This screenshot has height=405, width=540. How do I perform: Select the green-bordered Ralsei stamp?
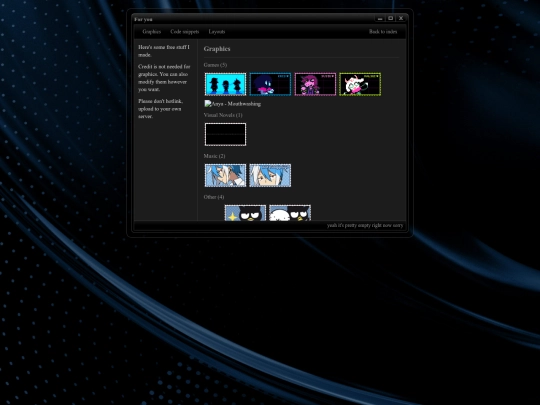click(360, 84)
